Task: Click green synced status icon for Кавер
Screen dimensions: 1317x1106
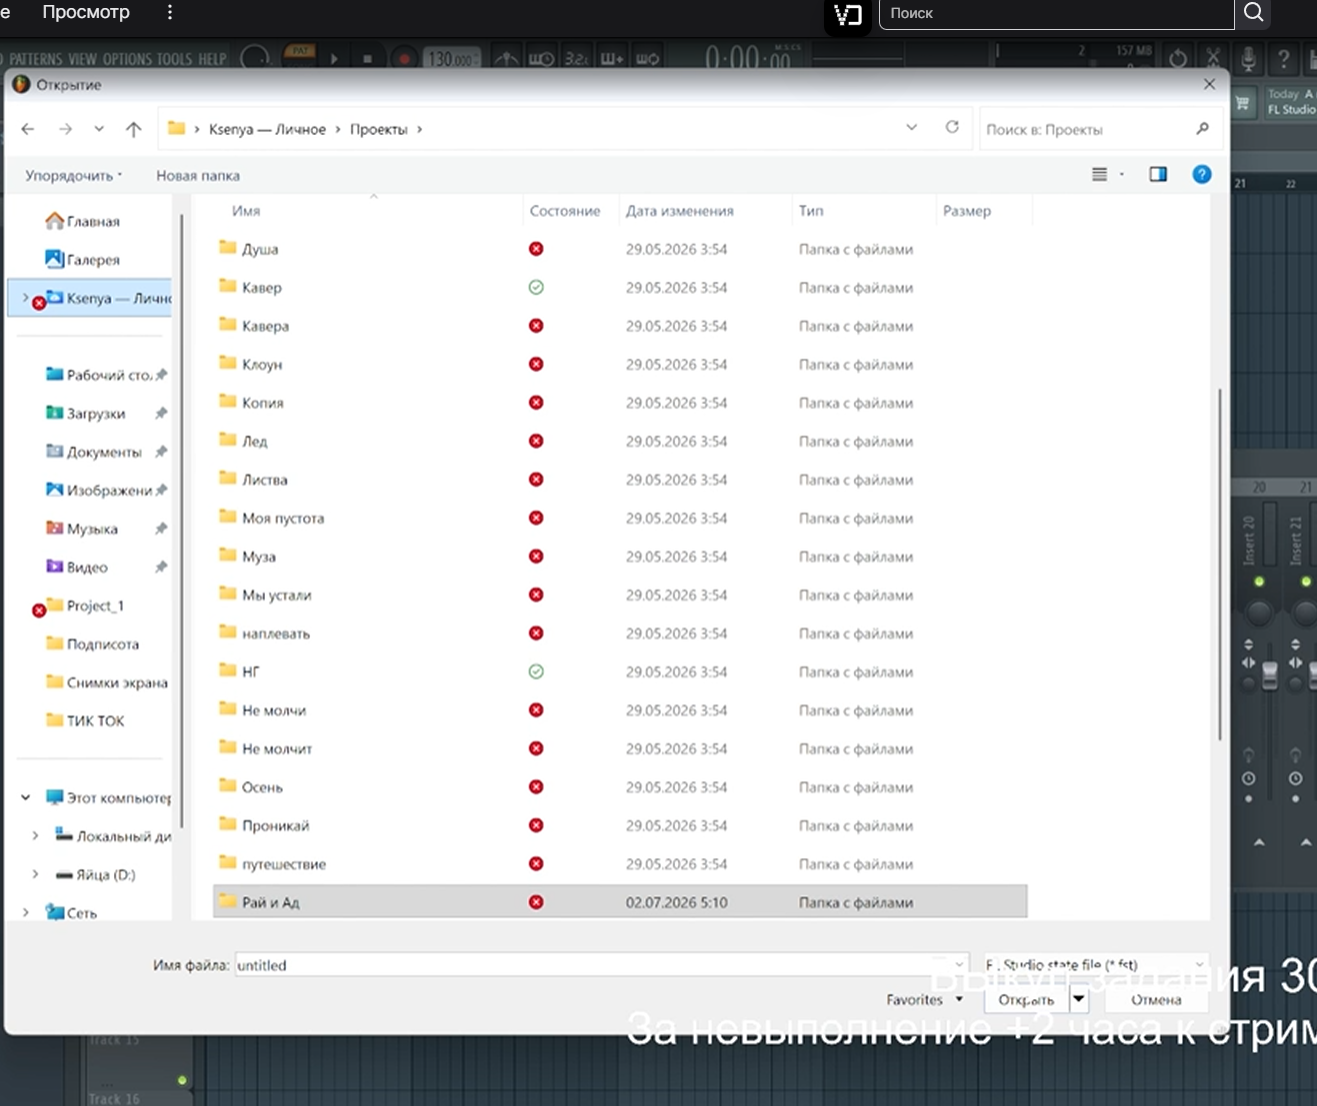Action: point(536,287)
